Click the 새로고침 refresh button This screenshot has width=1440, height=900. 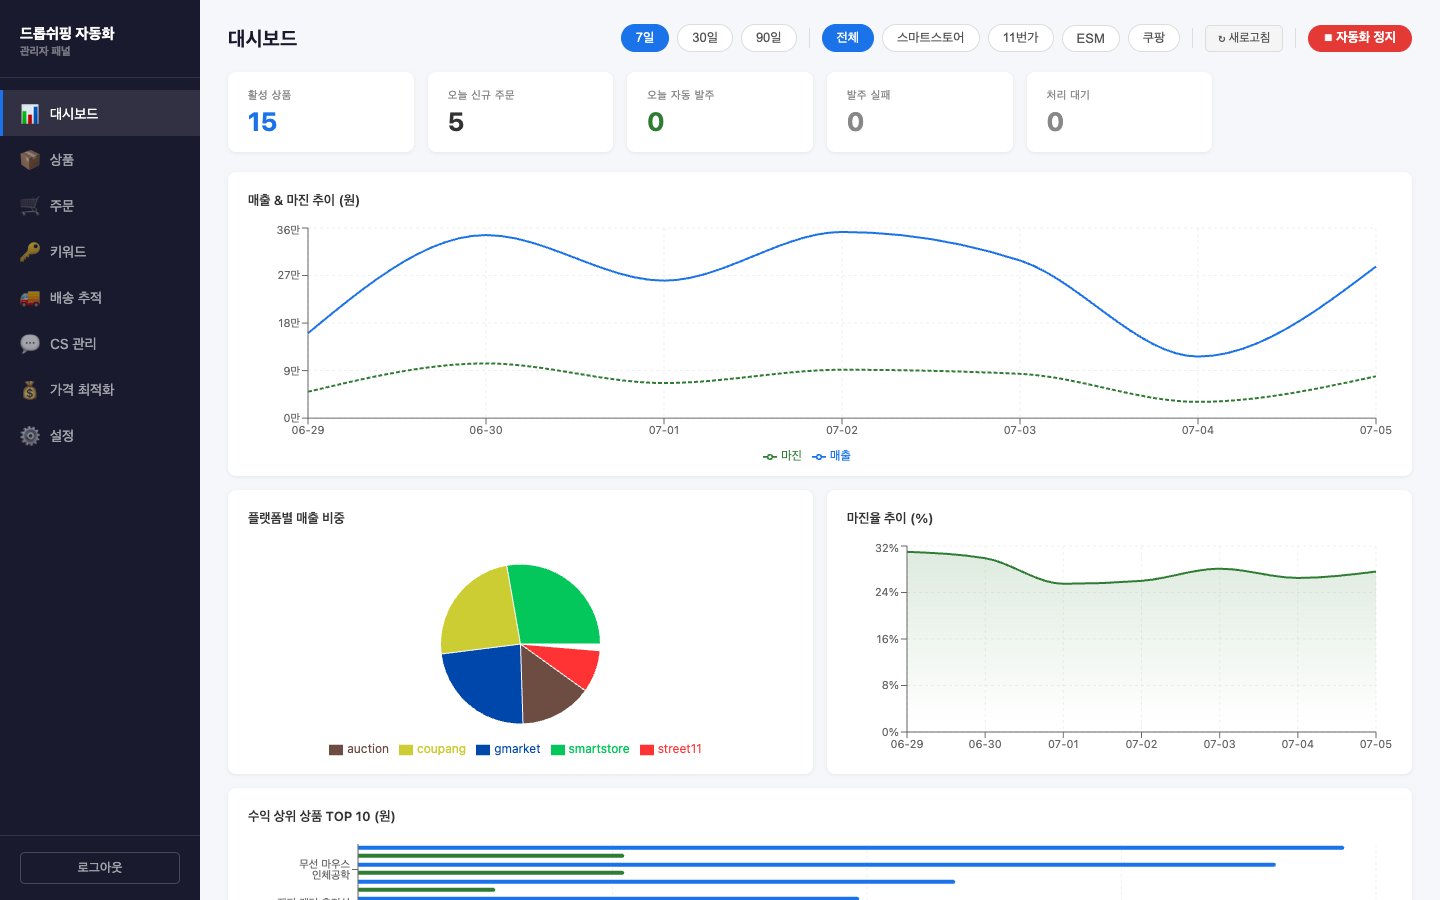[x=1244, y=38]
